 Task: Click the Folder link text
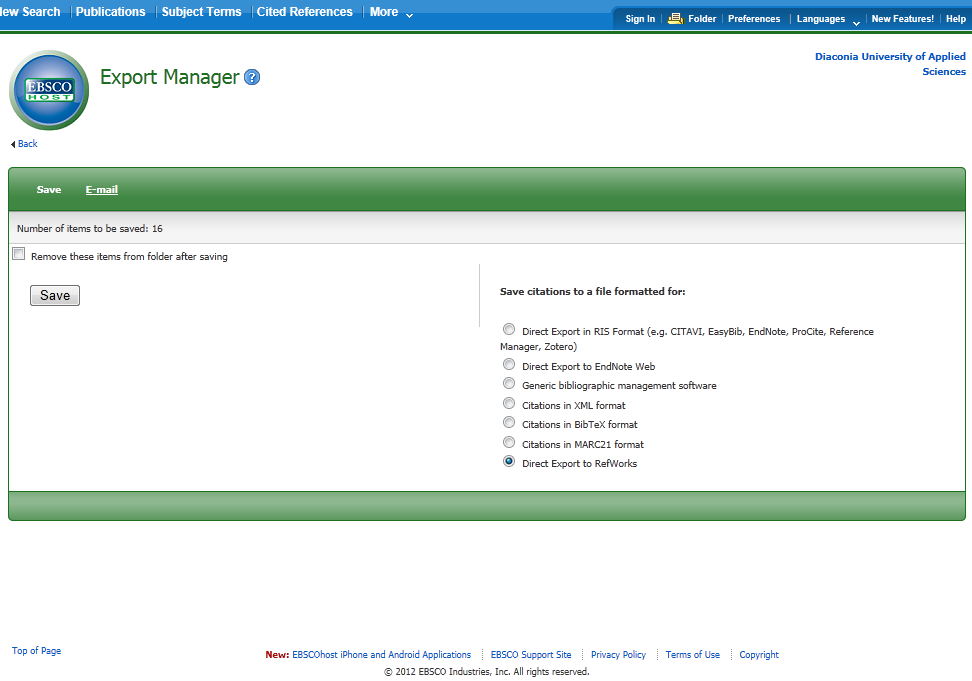(x=702, y=19)
